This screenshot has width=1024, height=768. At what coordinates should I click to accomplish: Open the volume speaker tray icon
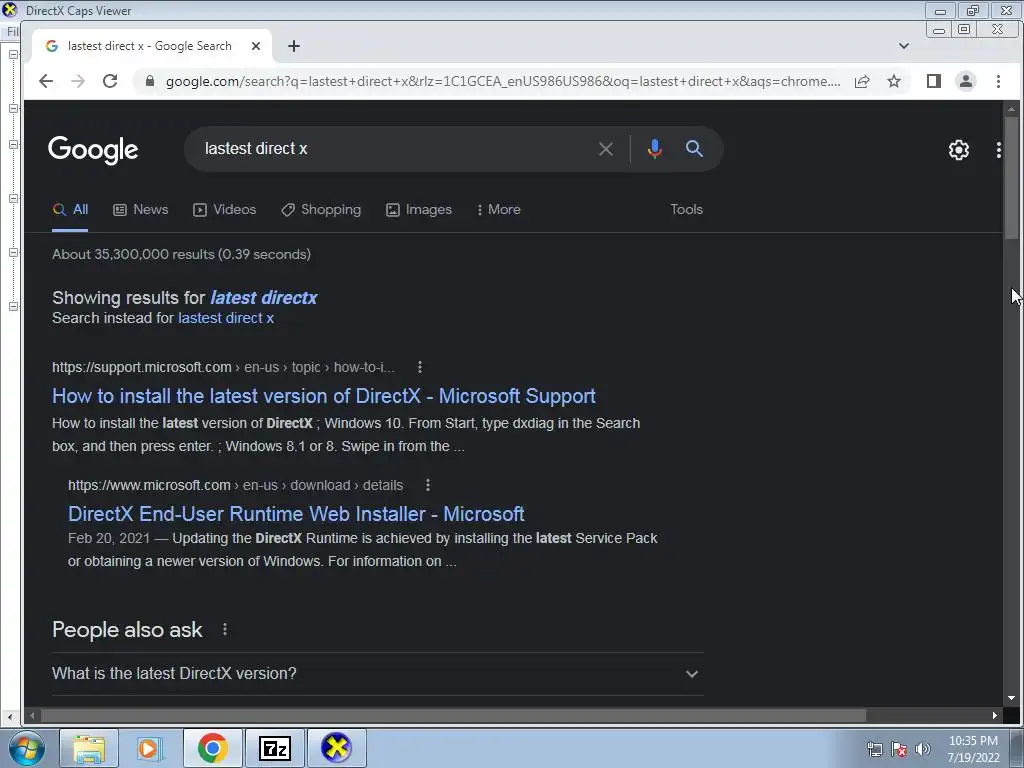click(x=923, y=749)
